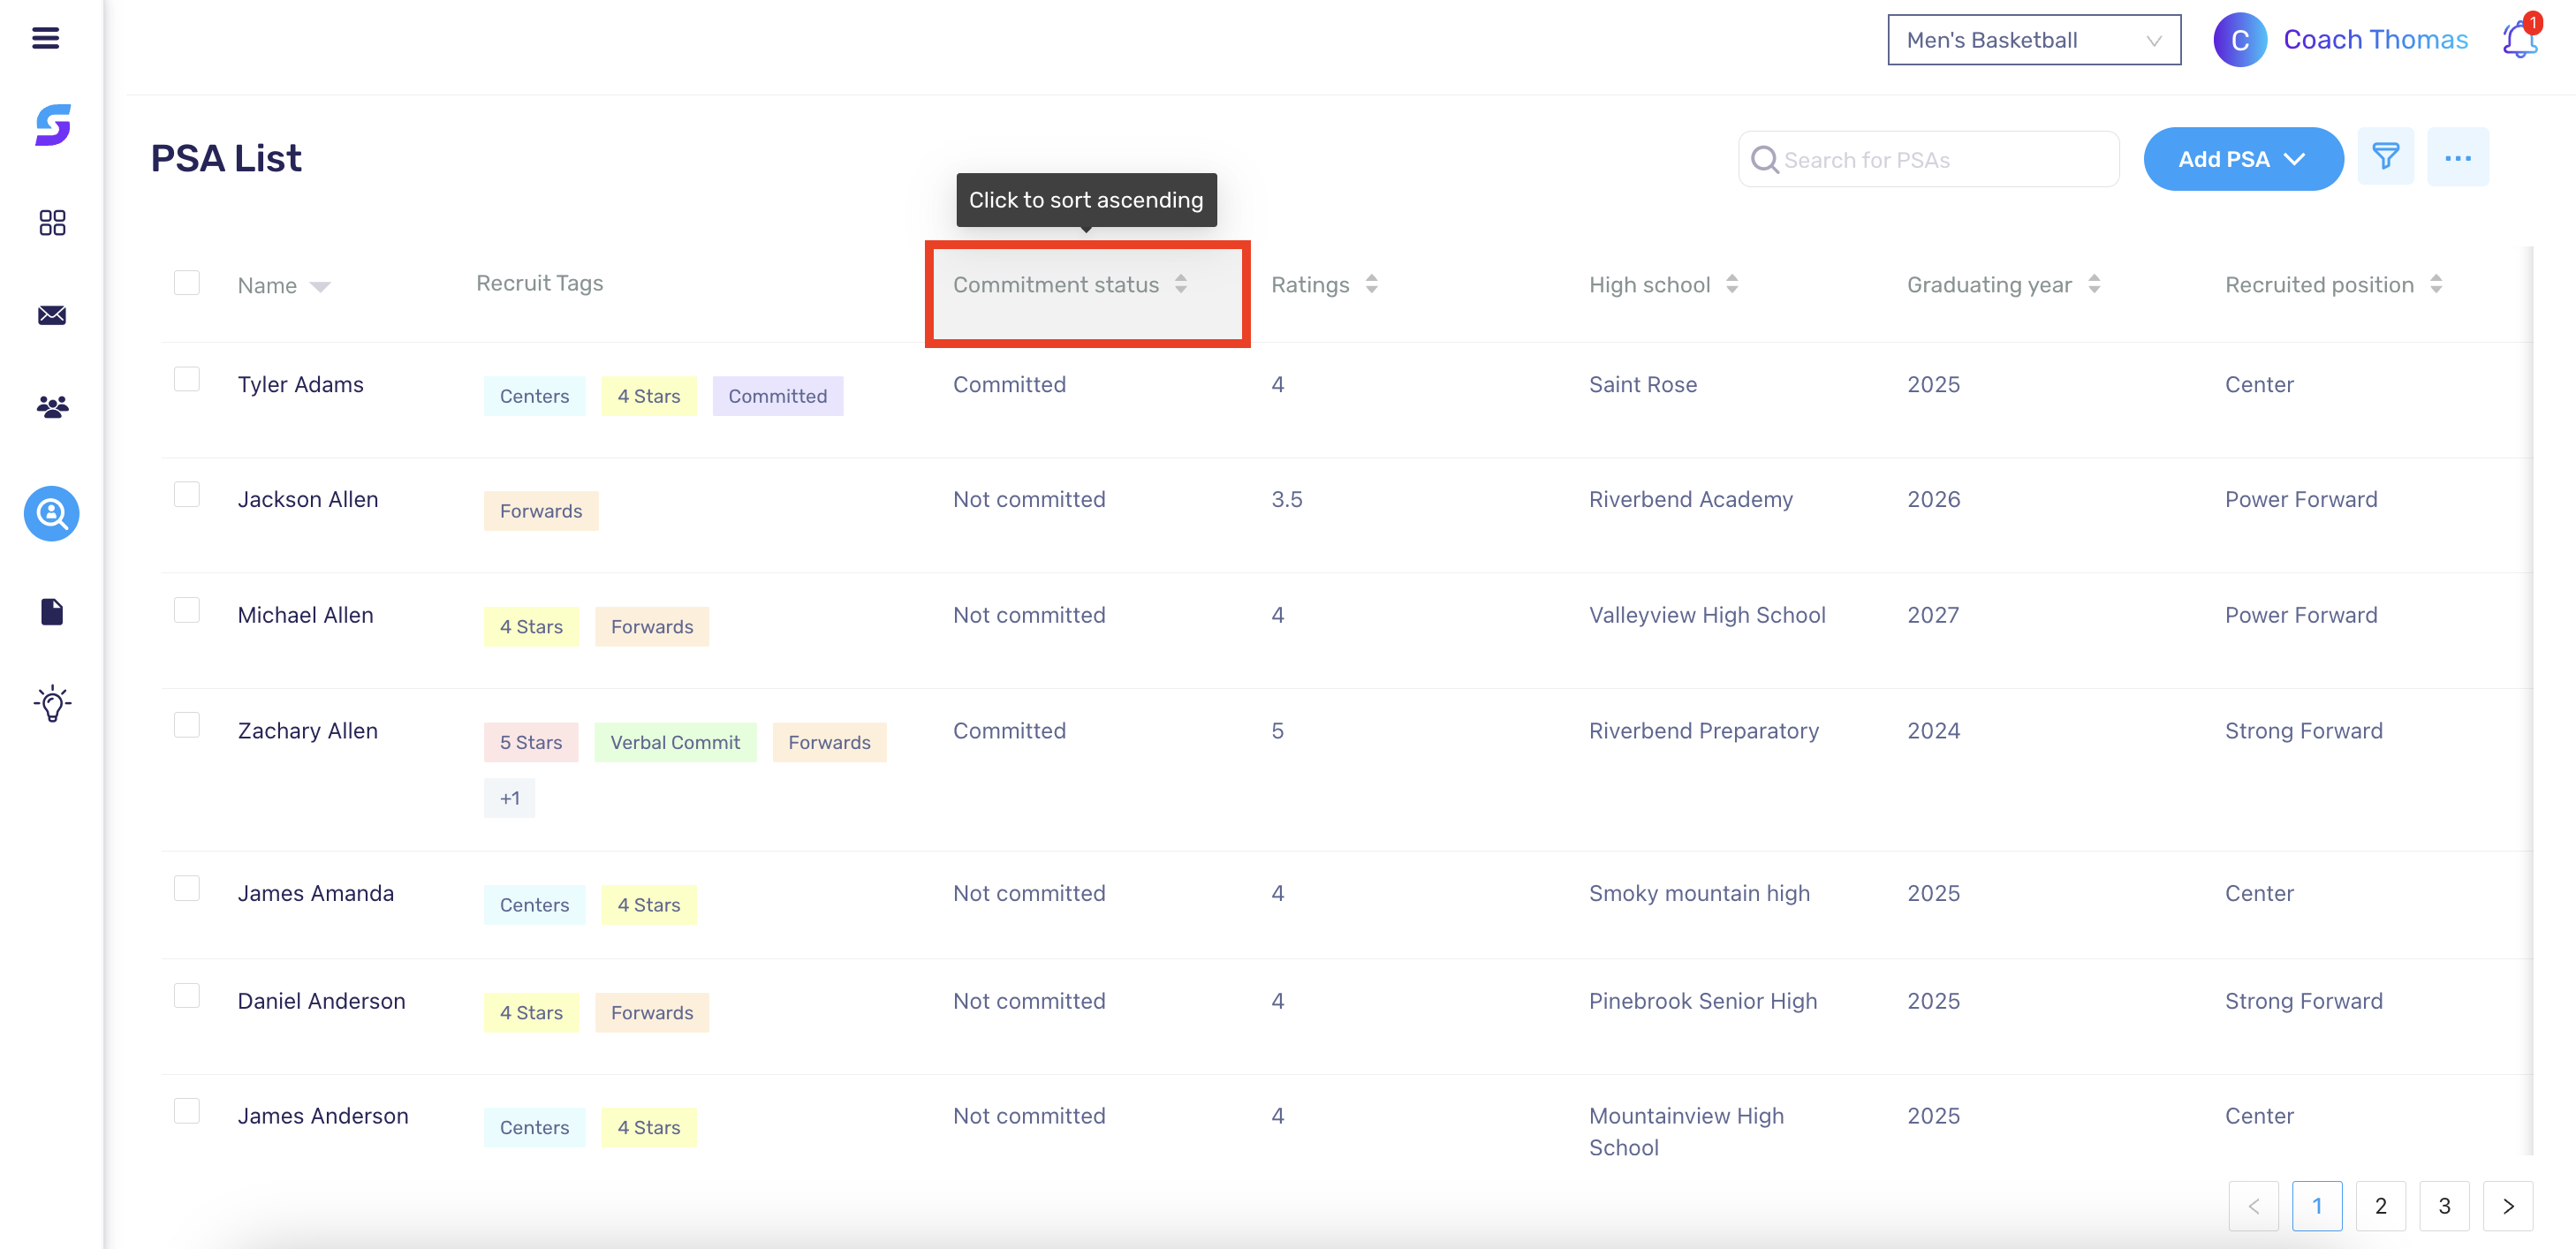
Task: Expand Zachary Allen's +1 hidden tags
Action: point(510,798)
